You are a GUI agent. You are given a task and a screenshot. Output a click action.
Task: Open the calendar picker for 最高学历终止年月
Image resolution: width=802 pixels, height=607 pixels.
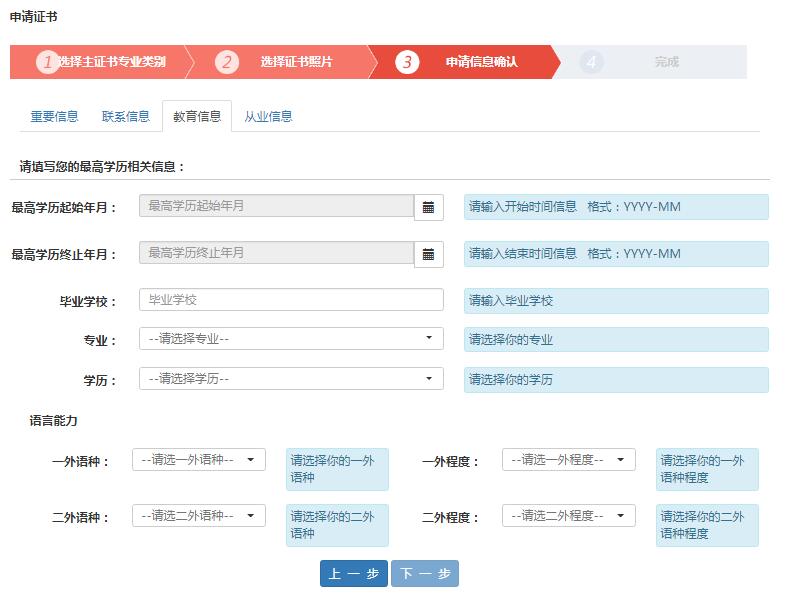click(429, 254)
